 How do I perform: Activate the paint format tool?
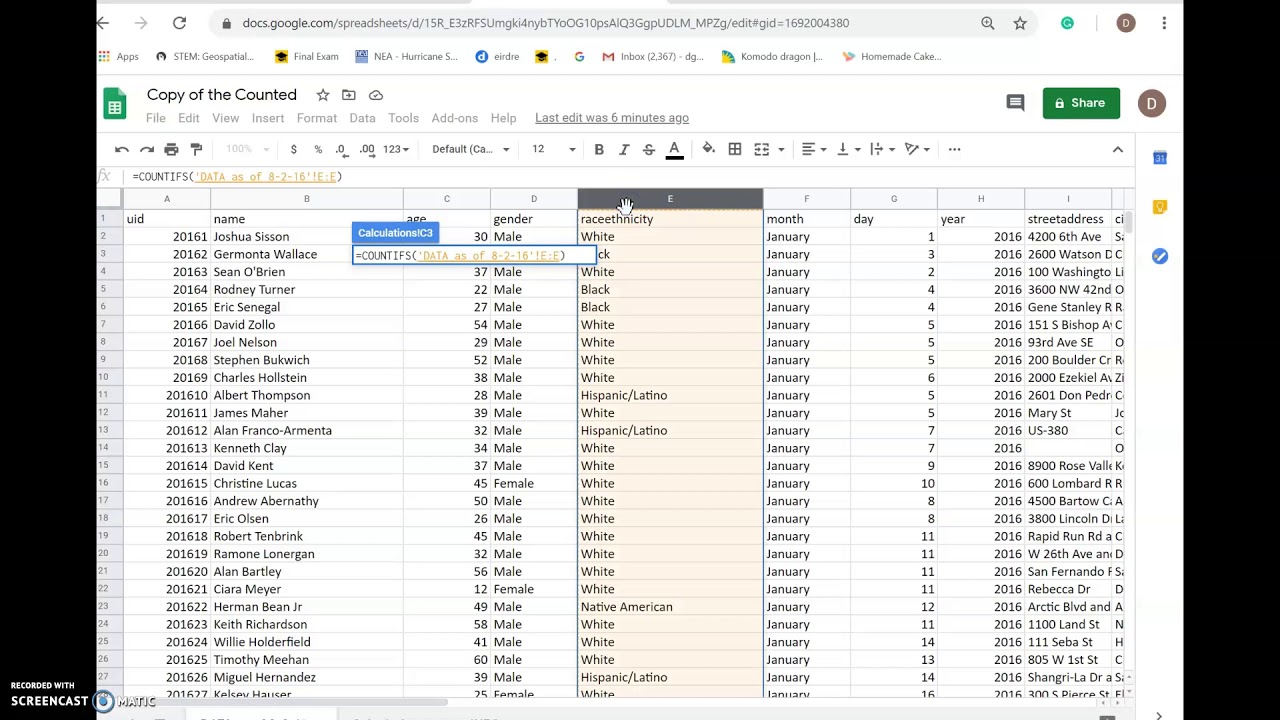tap(196, 149)
